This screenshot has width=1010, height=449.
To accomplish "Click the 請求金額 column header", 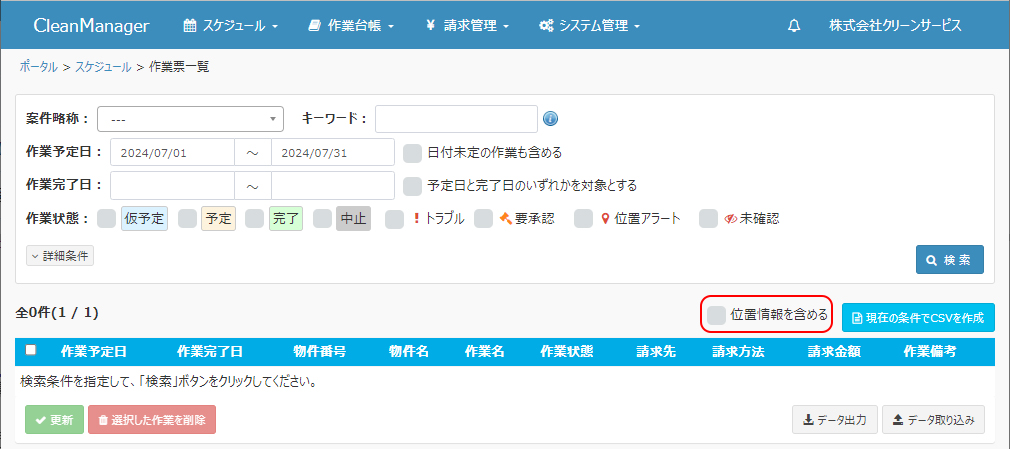I will [834, 352].
